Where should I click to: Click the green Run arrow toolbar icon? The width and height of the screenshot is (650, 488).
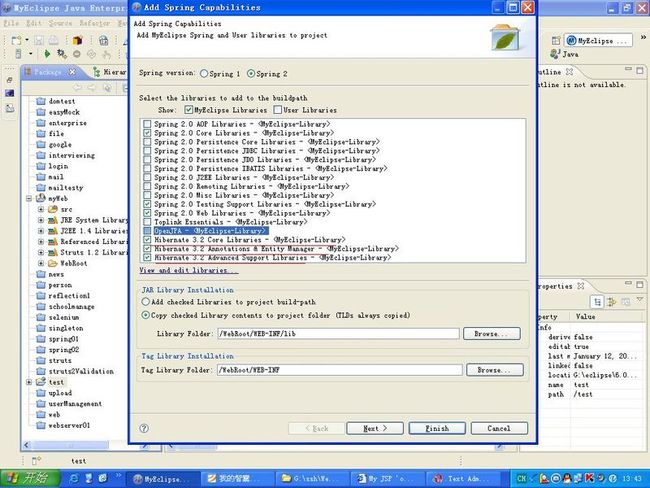(47, 54)
